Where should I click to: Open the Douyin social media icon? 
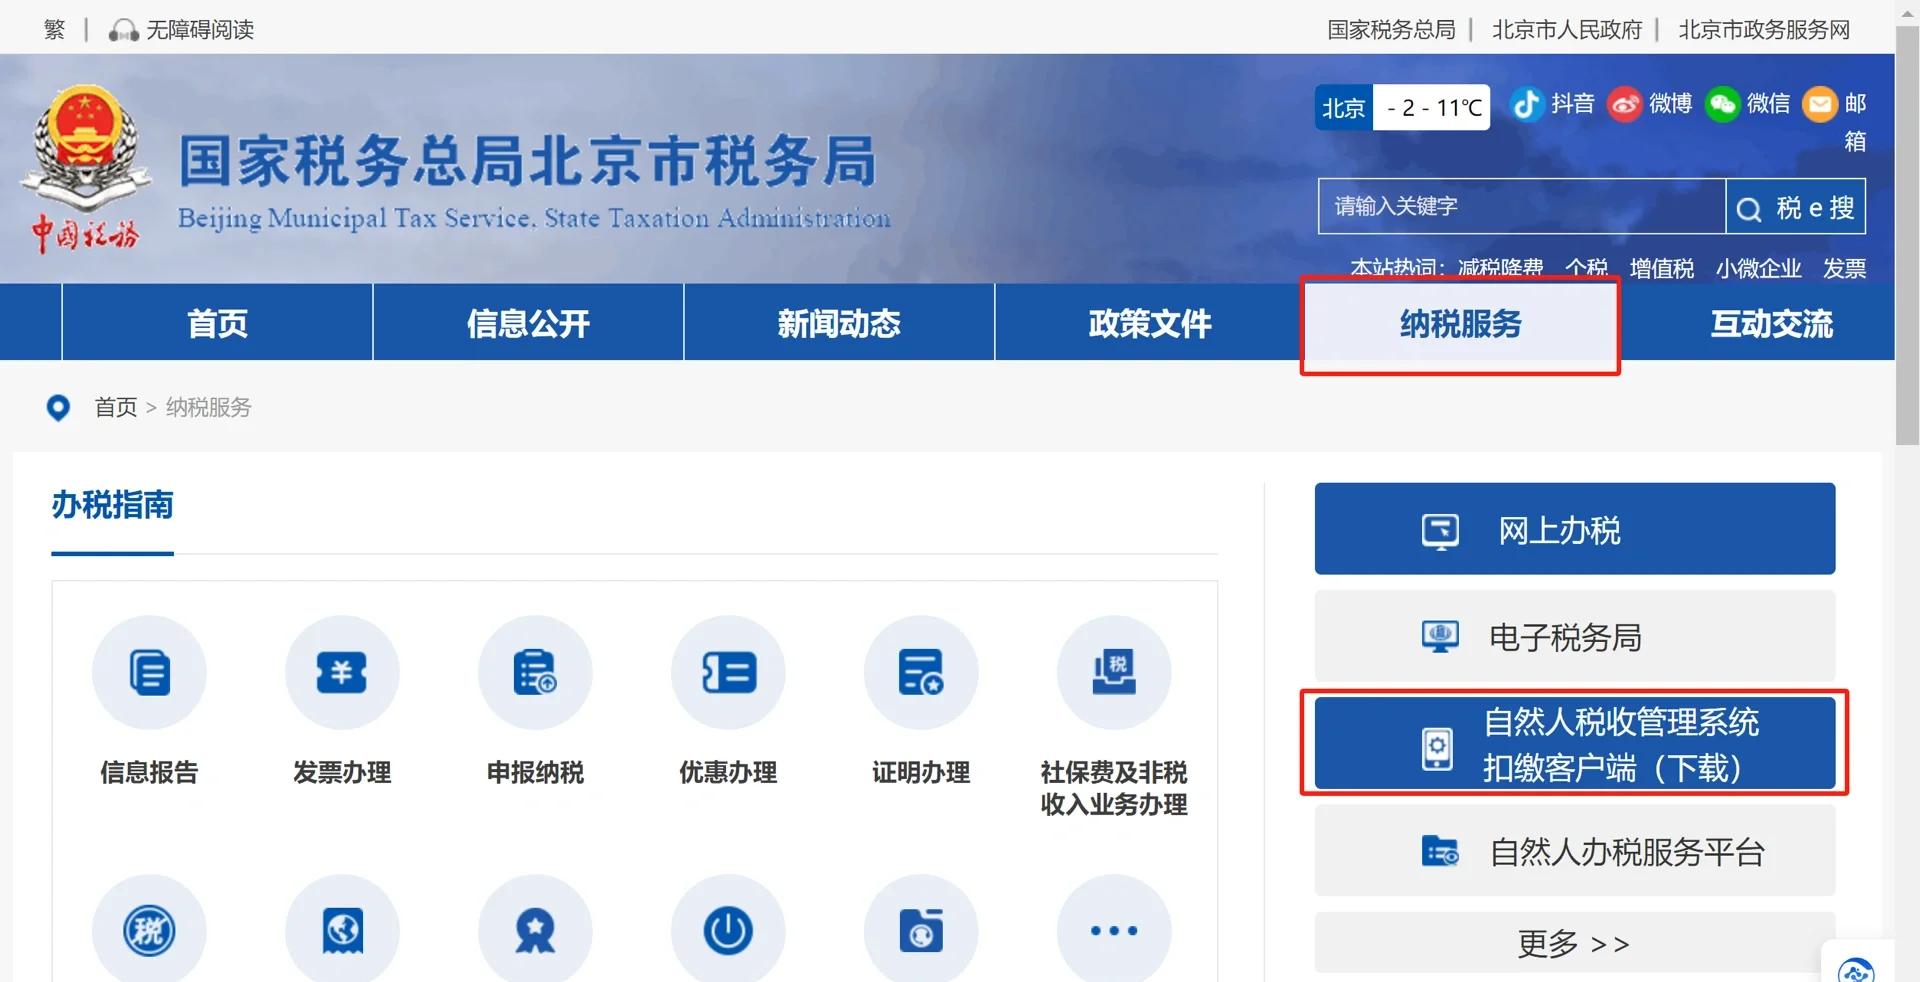1525,104
